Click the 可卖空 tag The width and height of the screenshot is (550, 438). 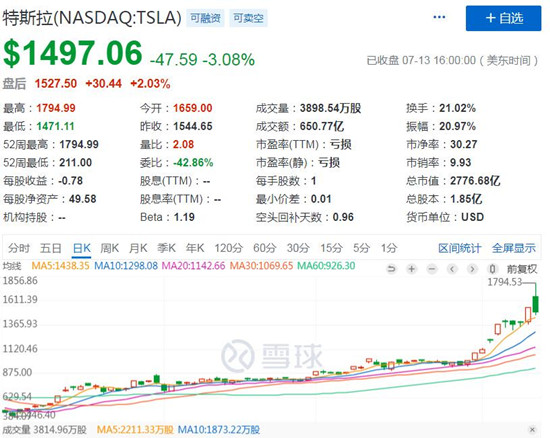pyautogui.click(x=248, y=18)
